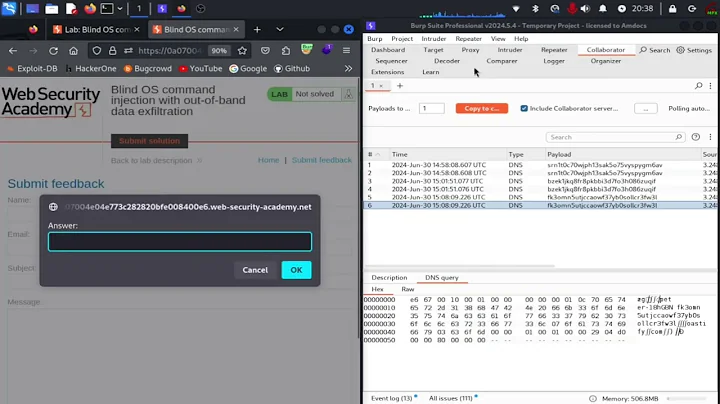
Task: Select interaction row number 1
Action: click(540, 165)
